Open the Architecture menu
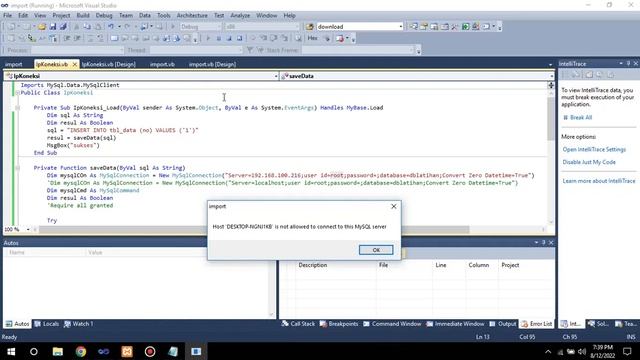 click(192, 16)
